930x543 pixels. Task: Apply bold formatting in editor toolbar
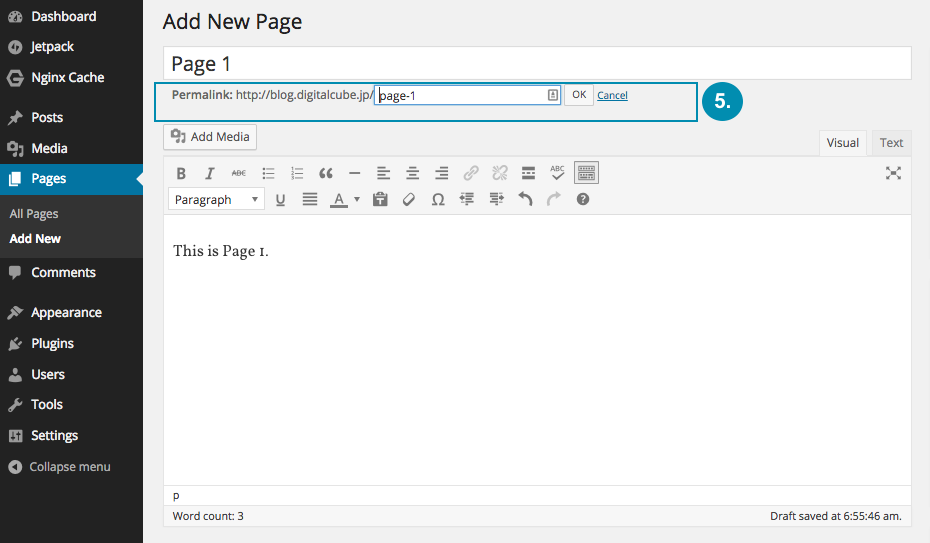[x=181, y=173]
